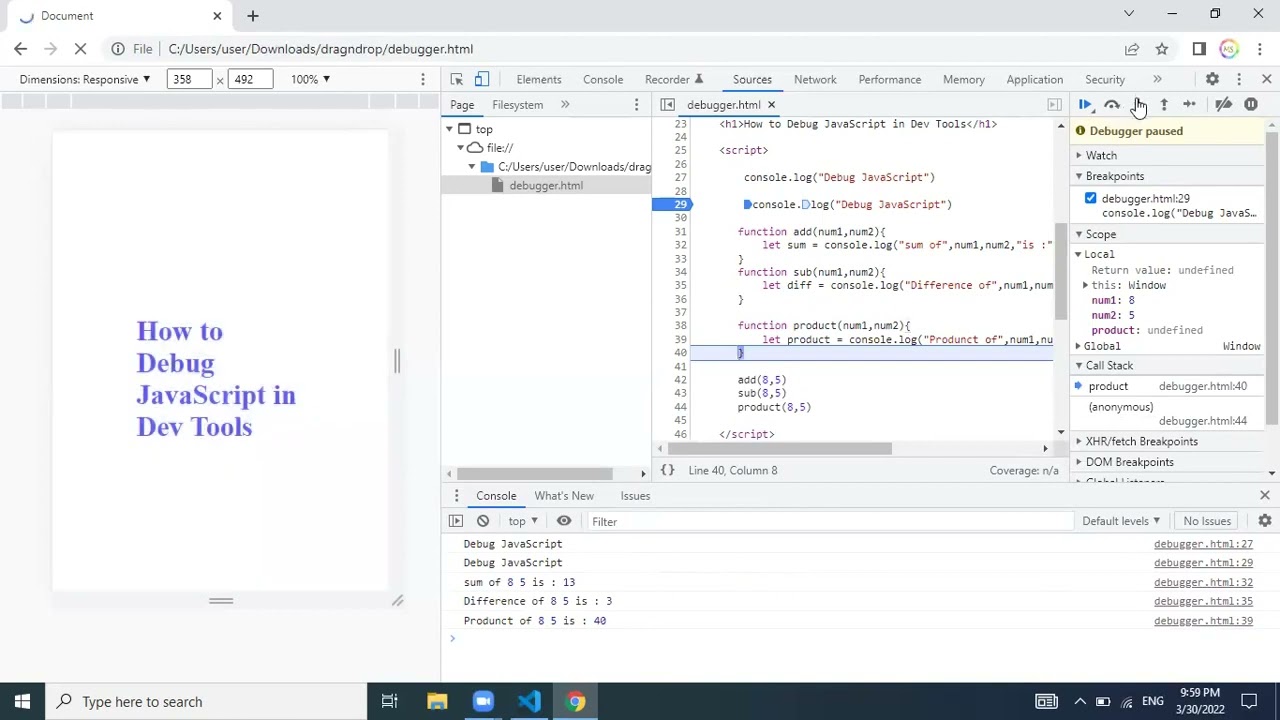1280x720 pixels.
Task: Switch to the Elements tab
Action: coord(539,79)
